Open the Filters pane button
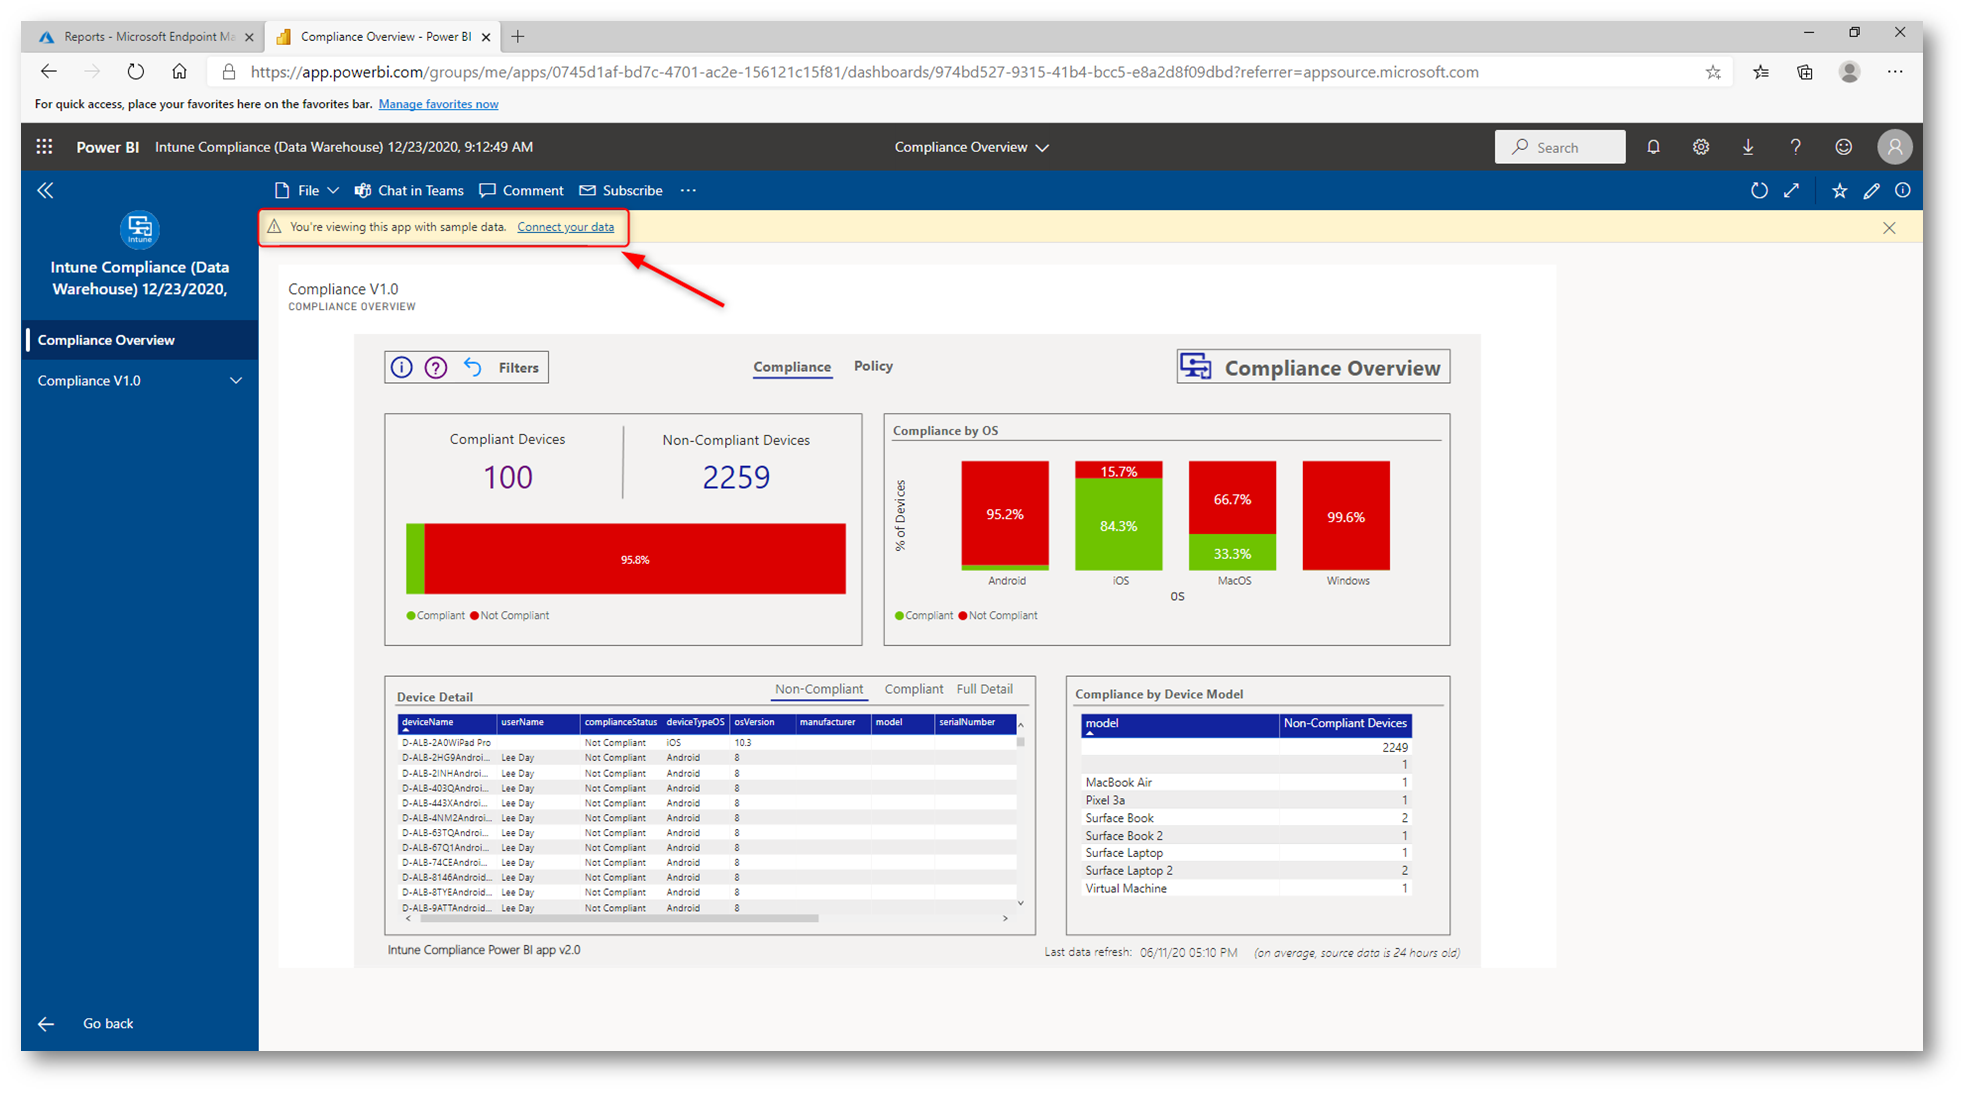Image resolution: width=1965 pixels, height=1093 pixels. [x=518, y=367]
